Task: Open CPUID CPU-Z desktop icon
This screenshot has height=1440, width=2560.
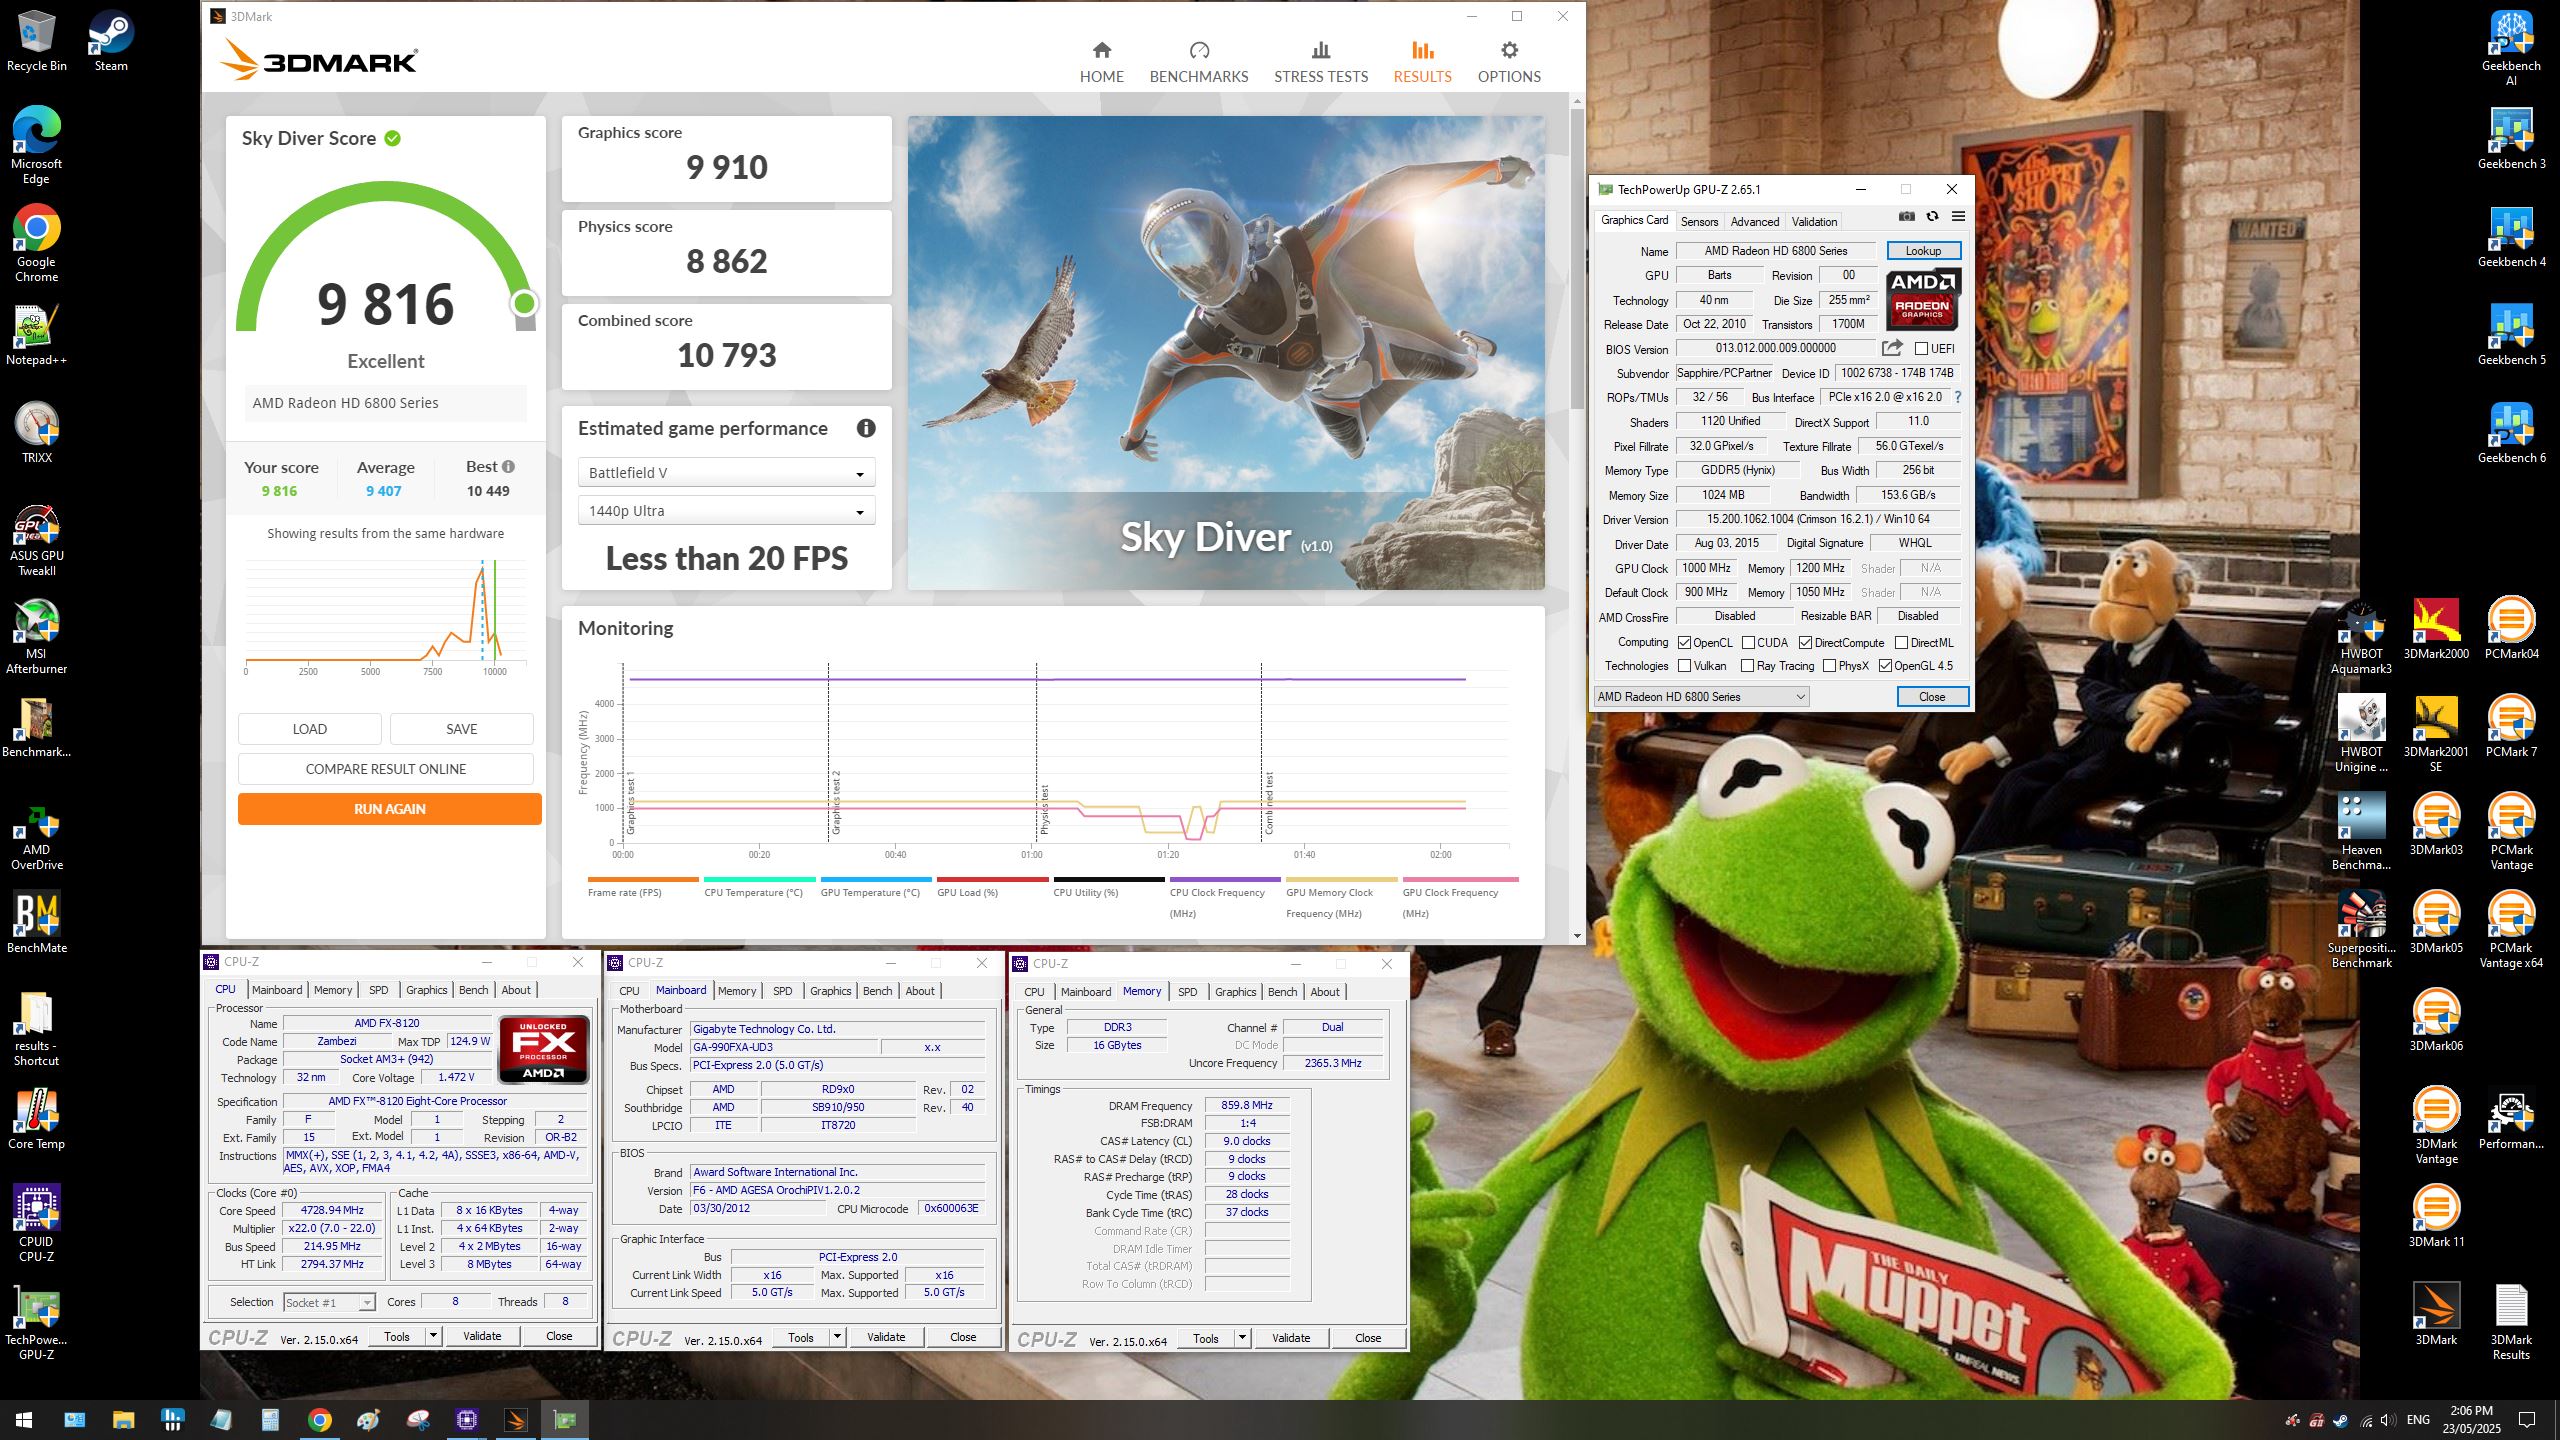Action: click(x=36, y=1223)
